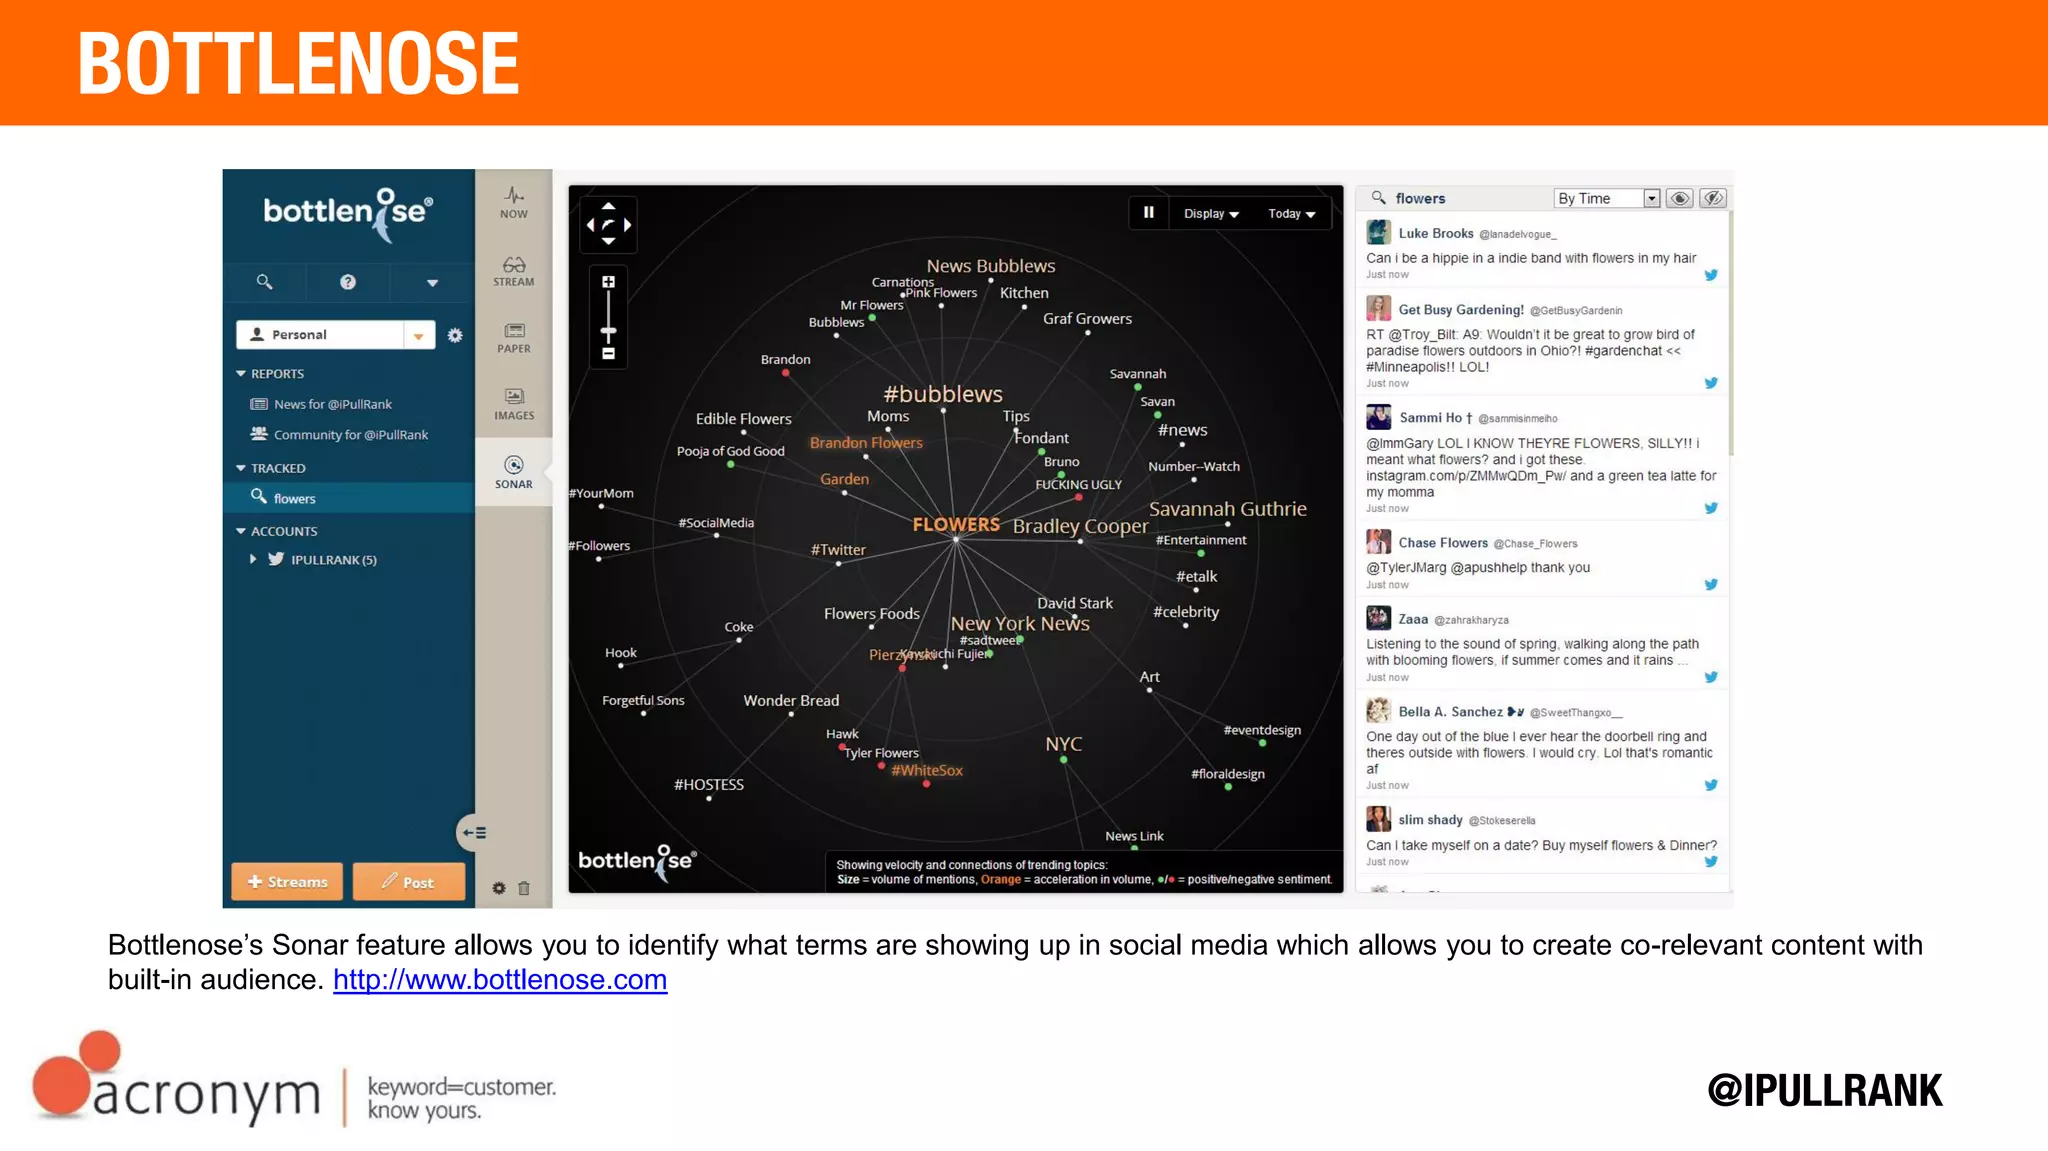Image resolution: width=2048 pixels, height=1151 pixels.
Task: Switch to the PAPER view
Action: coord(514,338)
